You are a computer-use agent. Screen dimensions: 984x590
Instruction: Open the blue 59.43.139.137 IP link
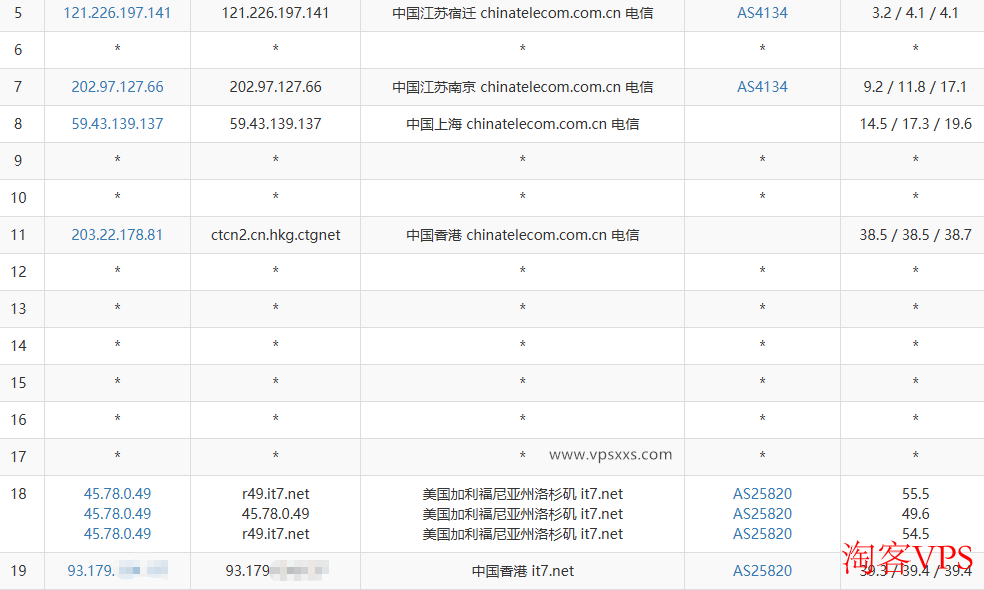click(117, 124)
